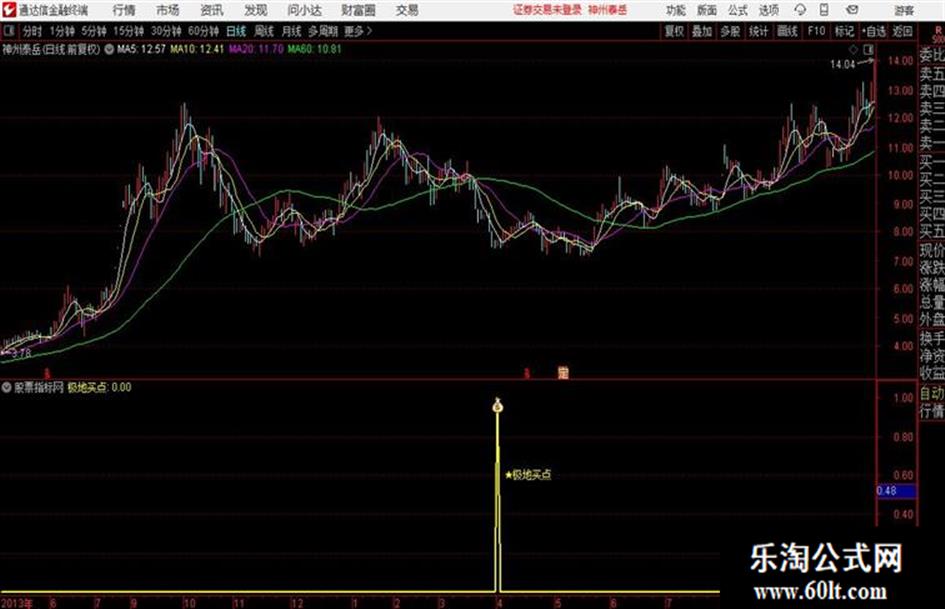This screenshot has width=945, height=609.
Task: Open the 公式 menu
Action: [x=738, y=10]
